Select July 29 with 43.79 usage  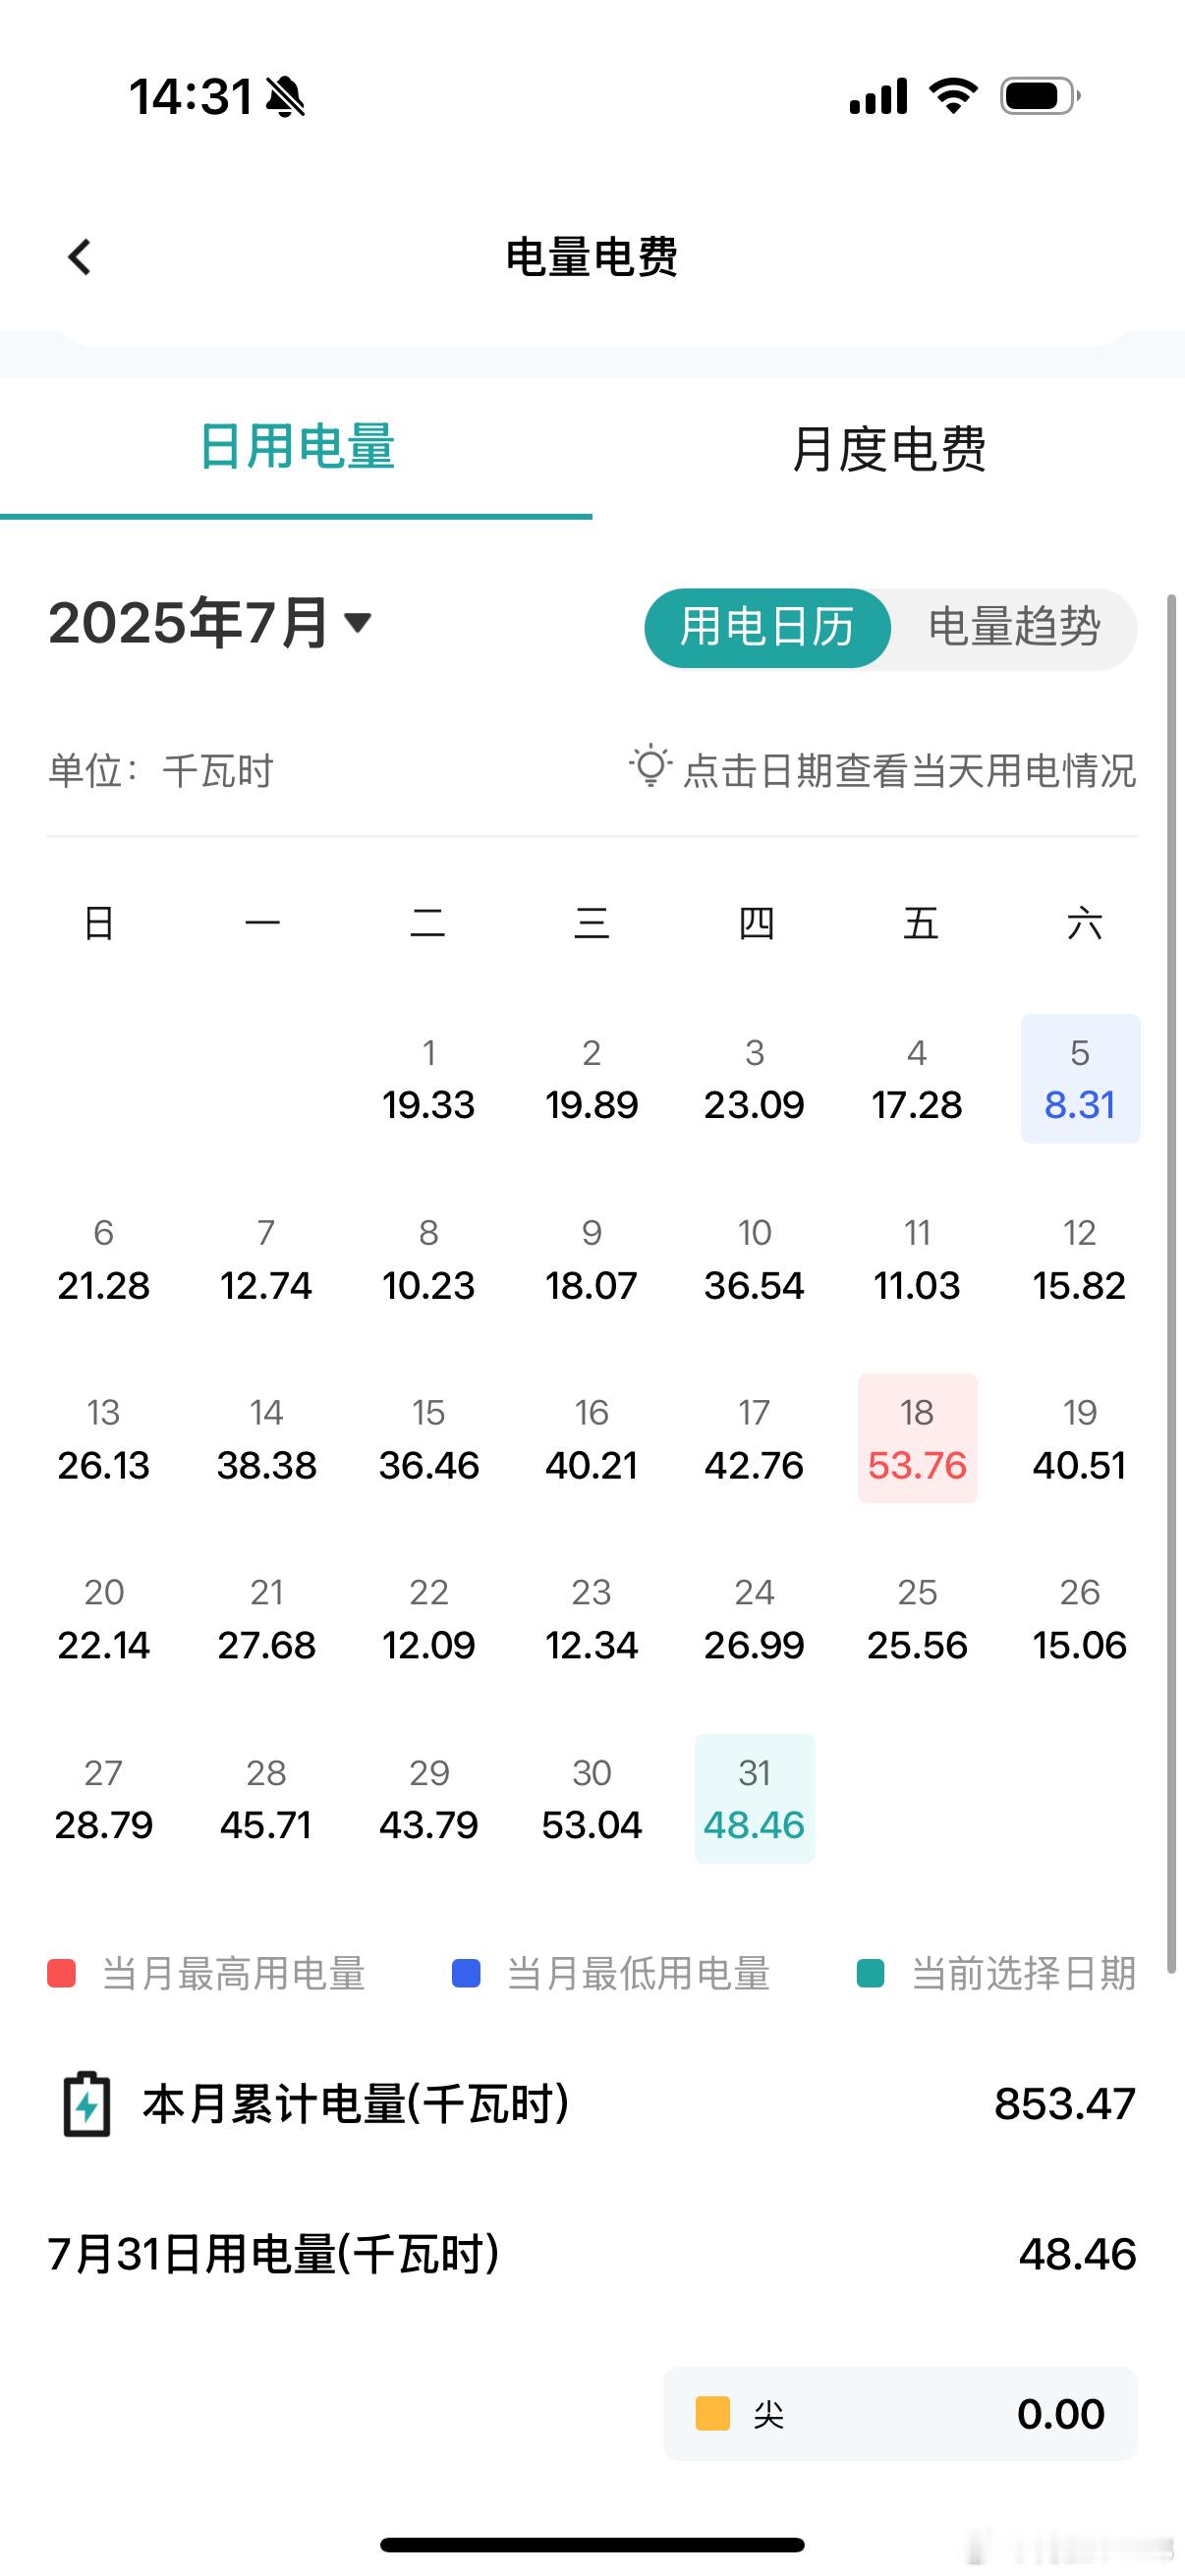(429, 1799)
